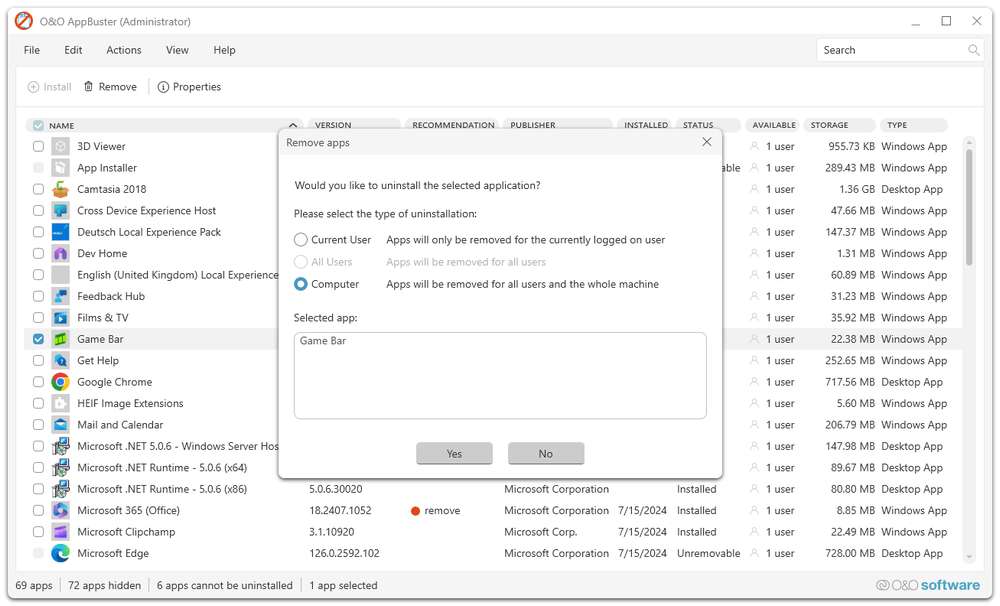Image resolution: width=1000 pixels, height=606 pixels.
Task: Click the '72 apps hidden' status text
Action: (105, 585)
